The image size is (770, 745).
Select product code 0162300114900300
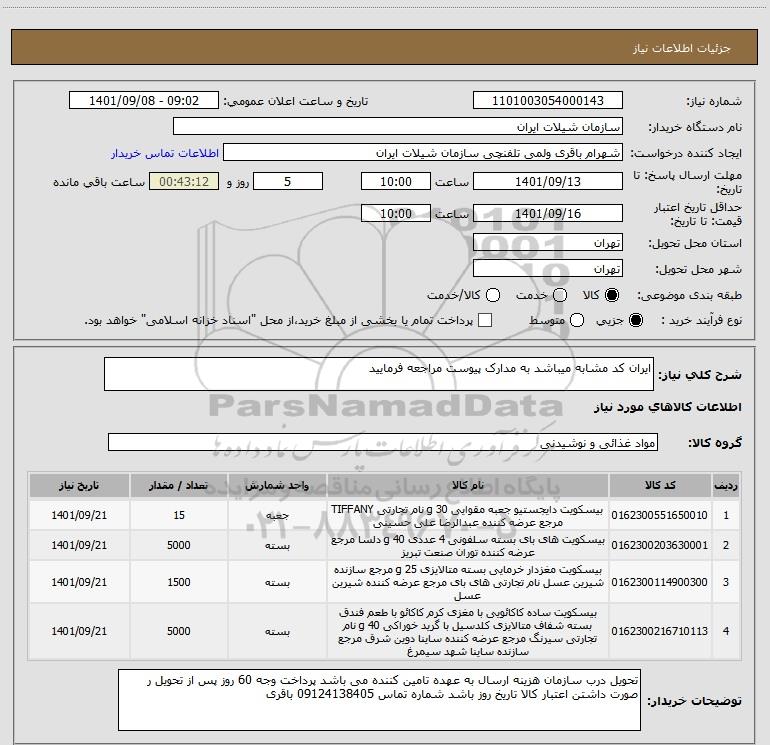point(660,582)
